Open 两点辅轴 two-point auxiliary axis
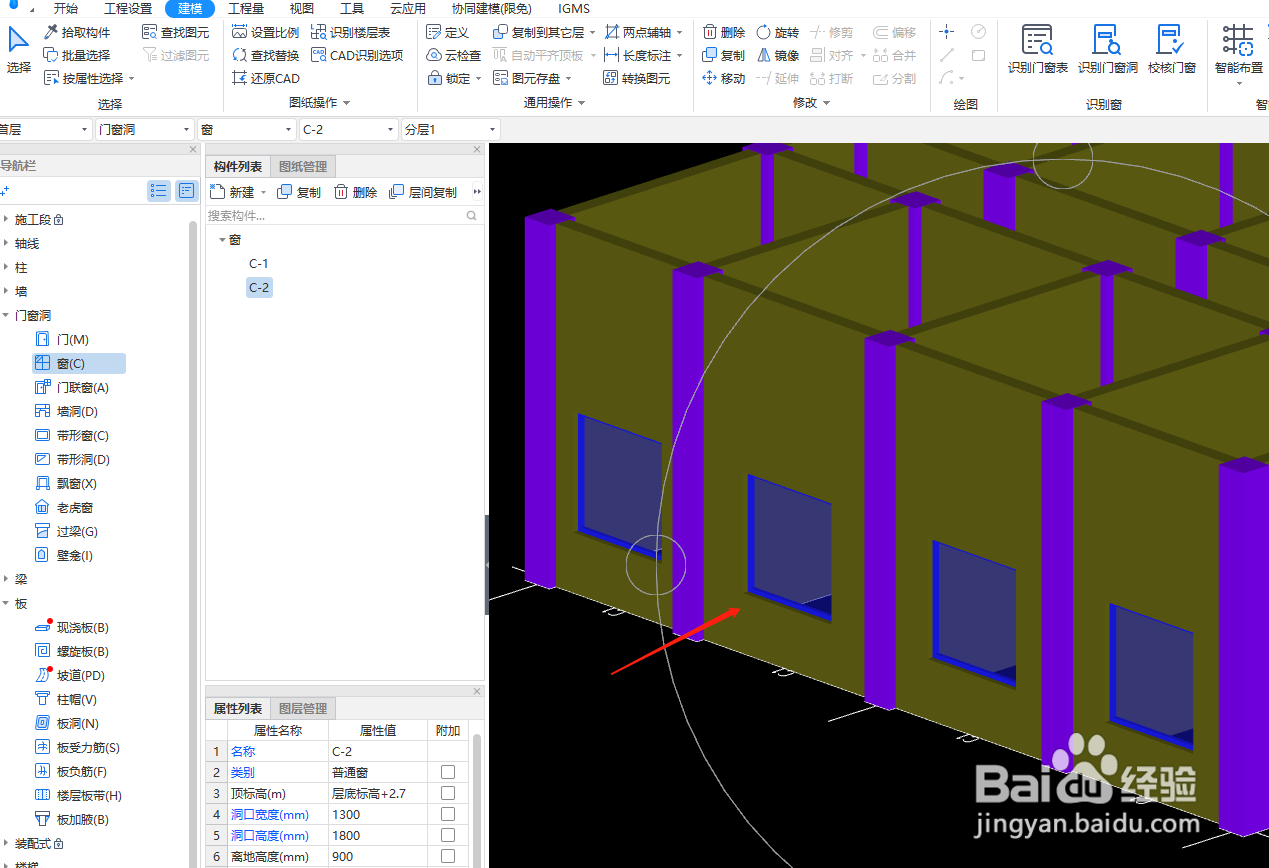 [637, 32]
